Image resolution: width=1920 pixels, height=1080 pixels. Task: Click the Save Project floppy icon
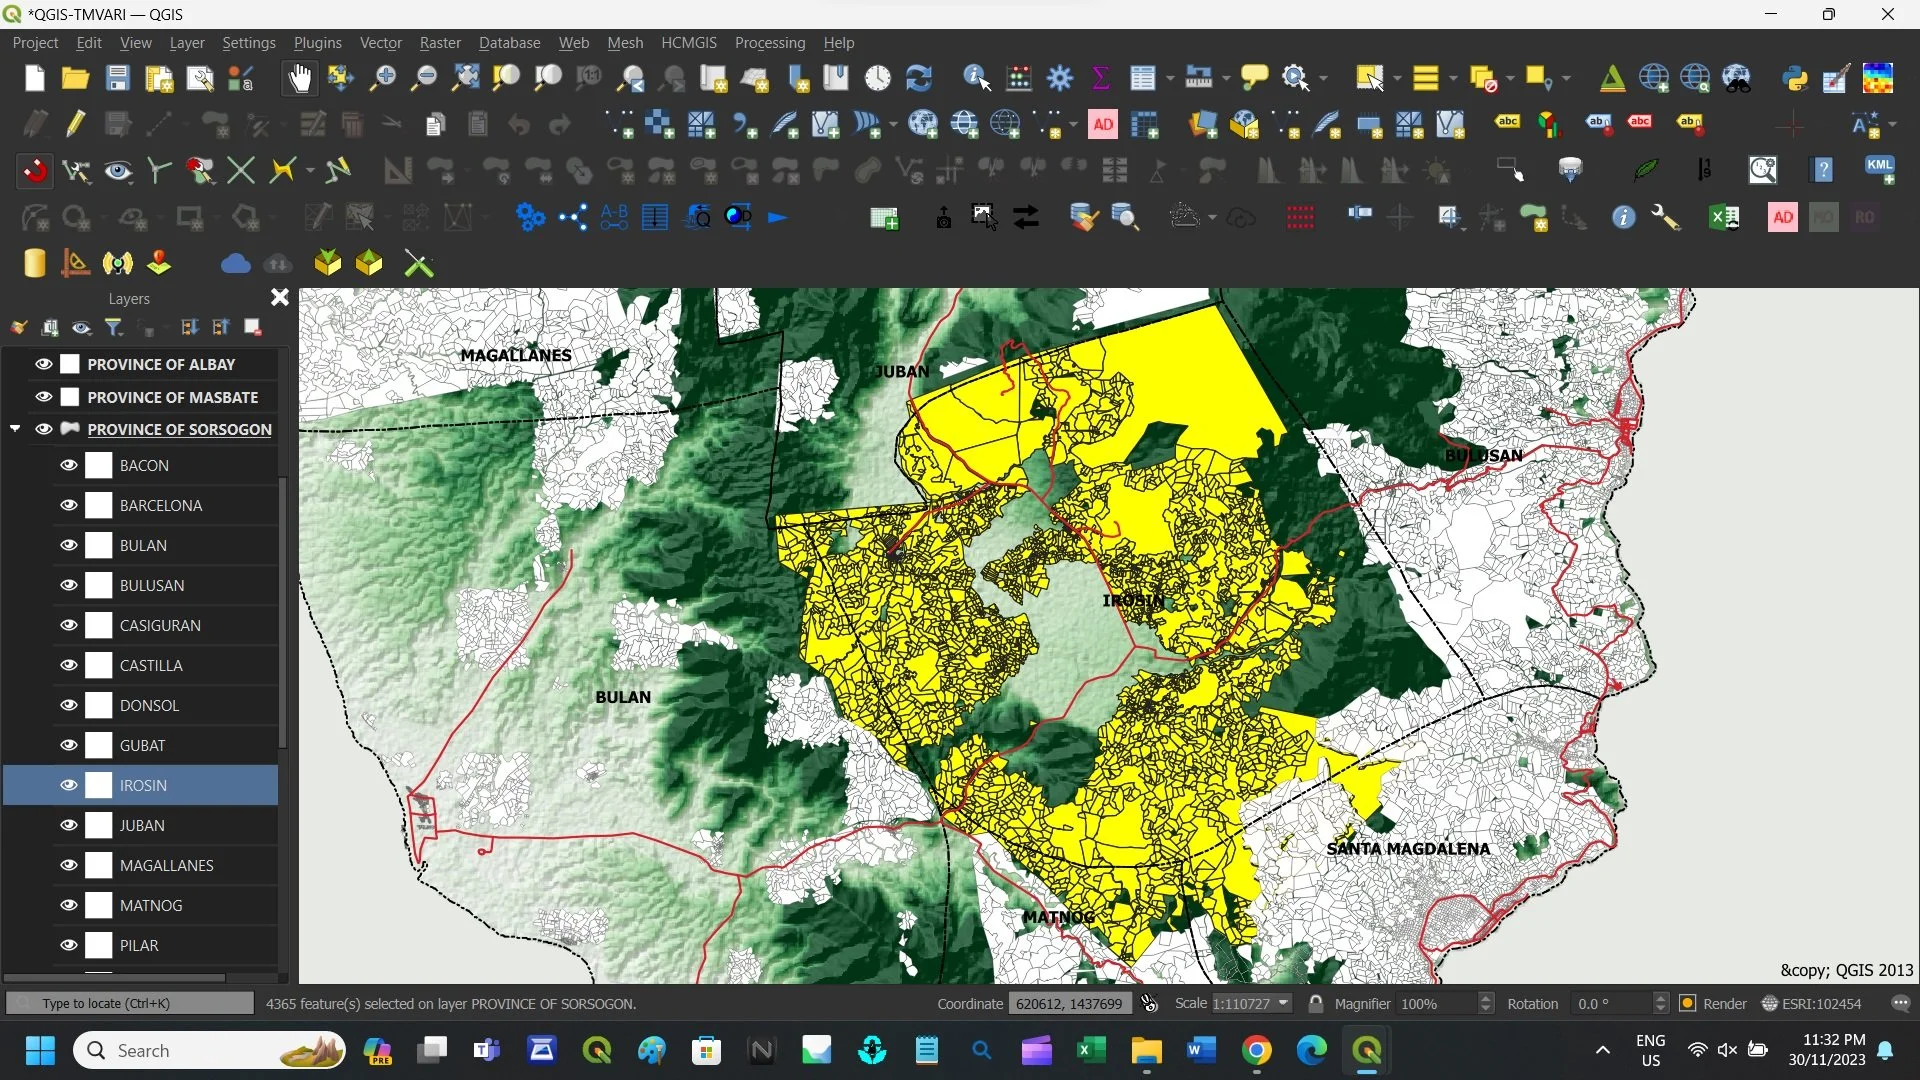(117, 78)
